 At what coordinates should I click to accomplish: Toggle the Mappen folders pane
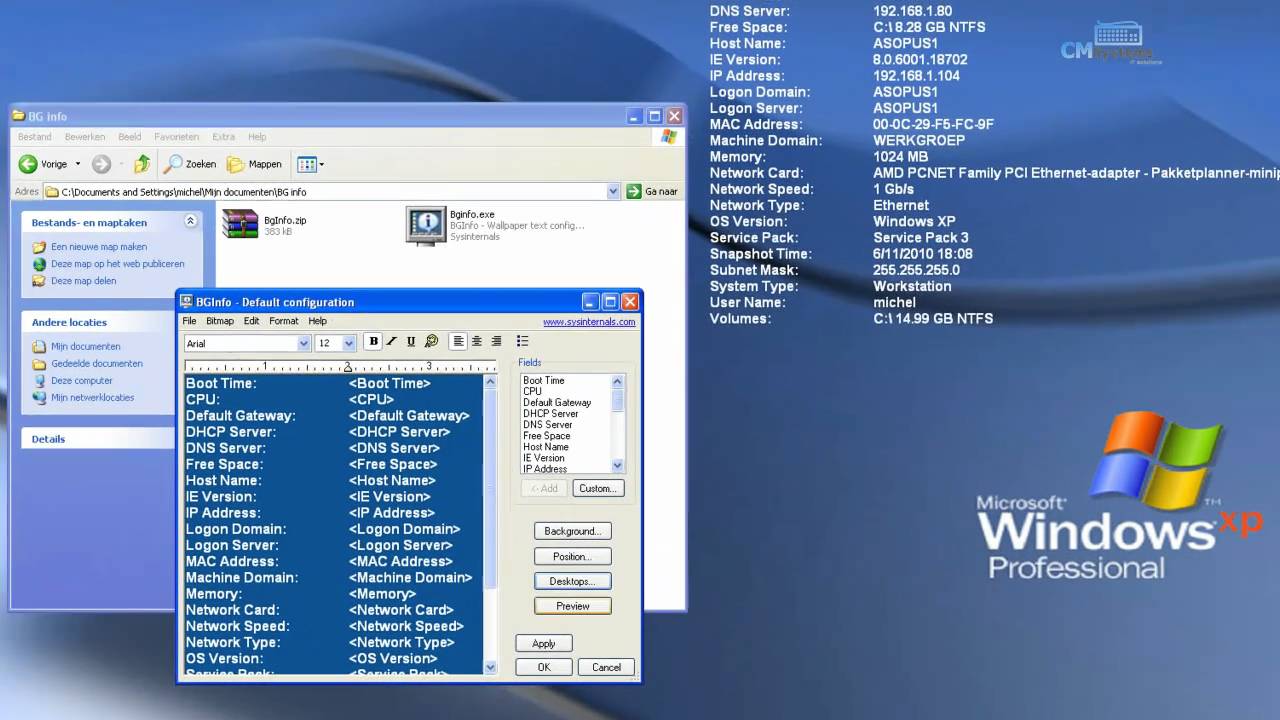254,164
